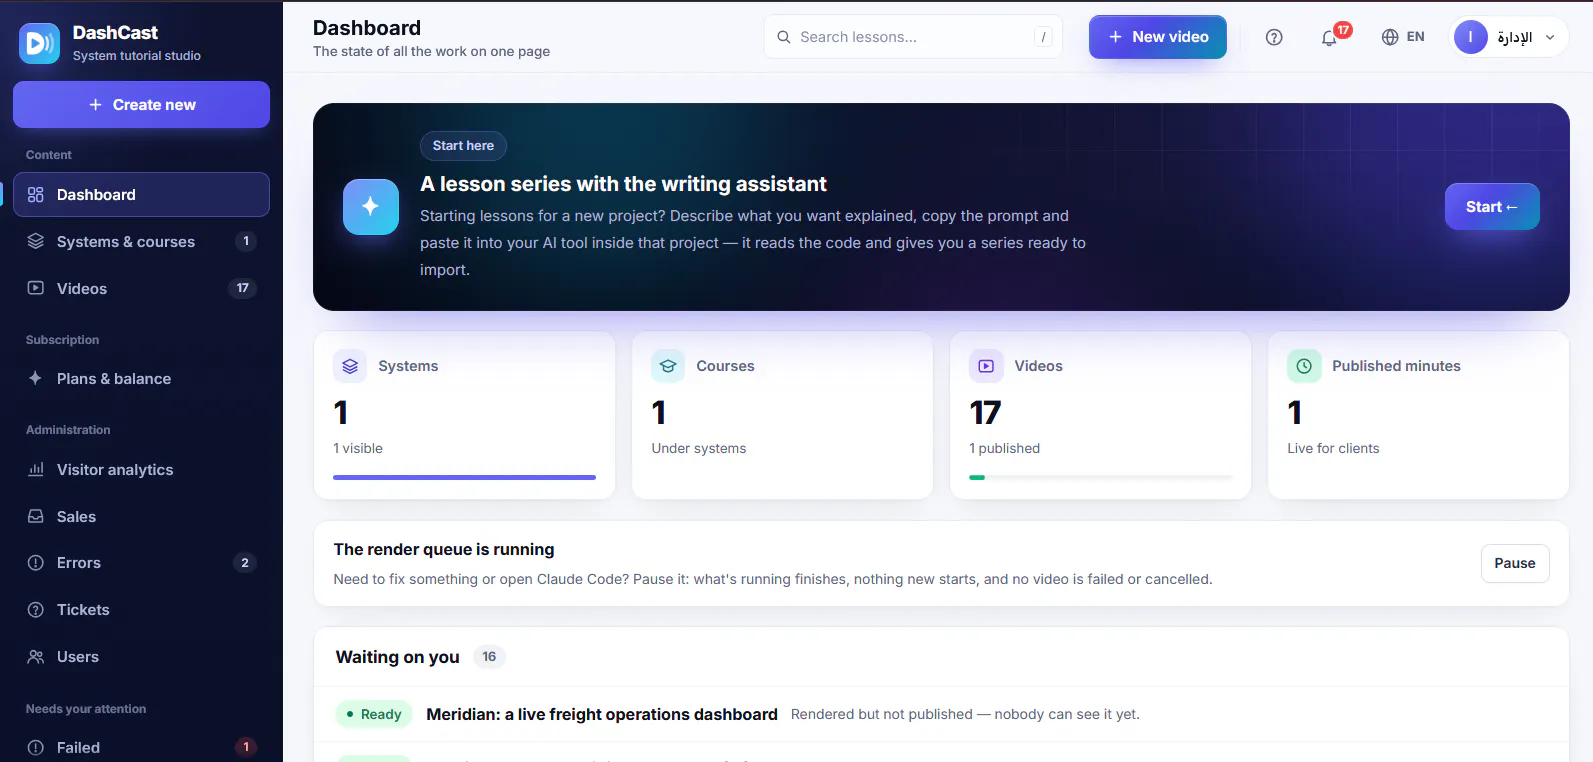Image resolution: width=1593 pixels, height=762 pixels.
Task: Click the Errors count badge 2
Action: coord(245,563)
